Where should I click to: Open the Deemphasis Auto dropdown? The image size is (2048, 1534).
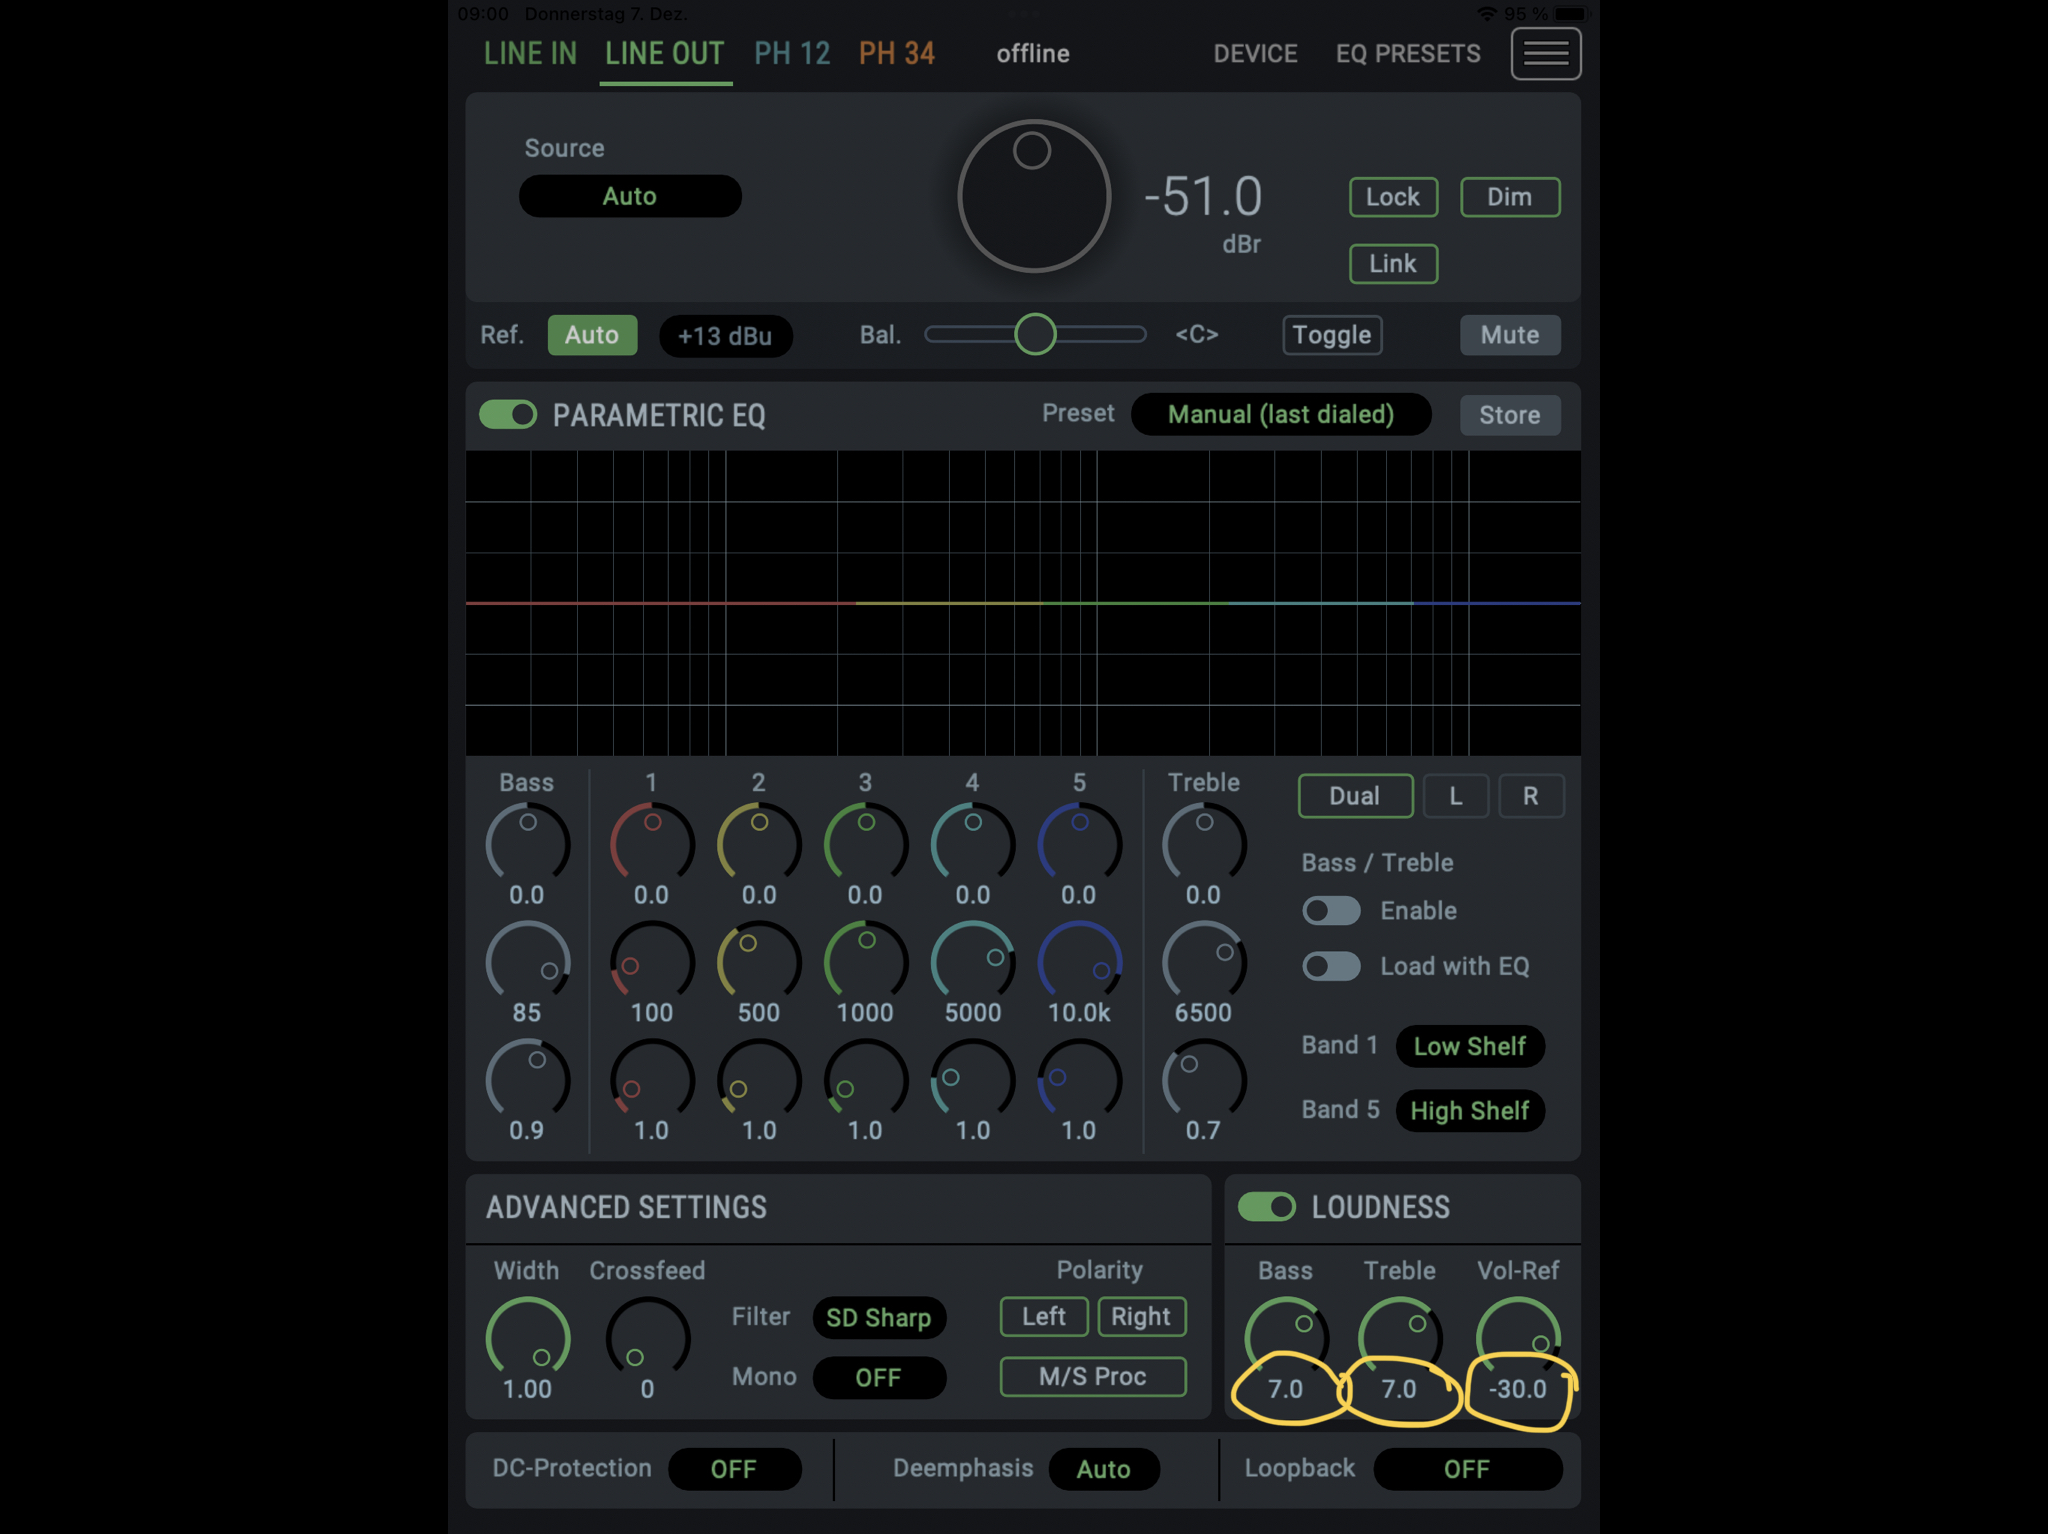coord(1104,1469)
